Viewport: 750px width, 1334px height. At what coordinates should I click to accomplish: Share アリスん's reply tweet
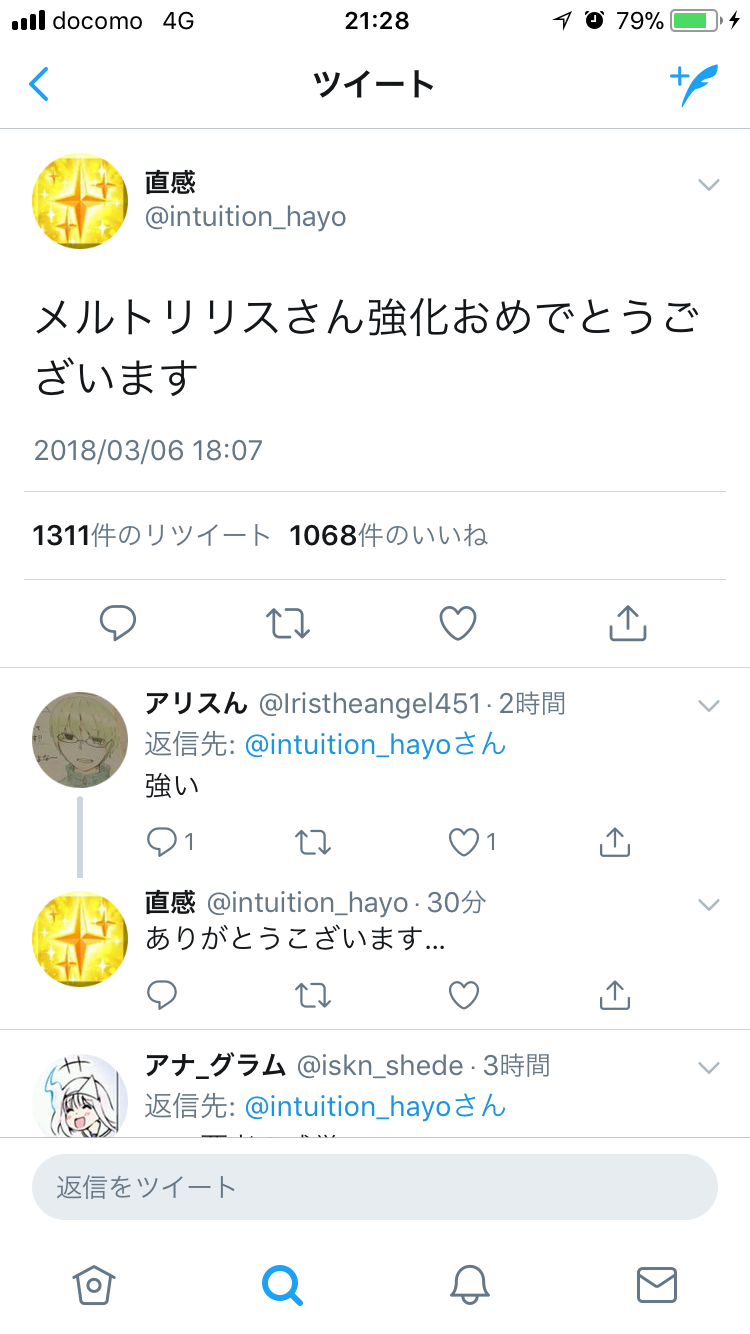pos(614,843)
